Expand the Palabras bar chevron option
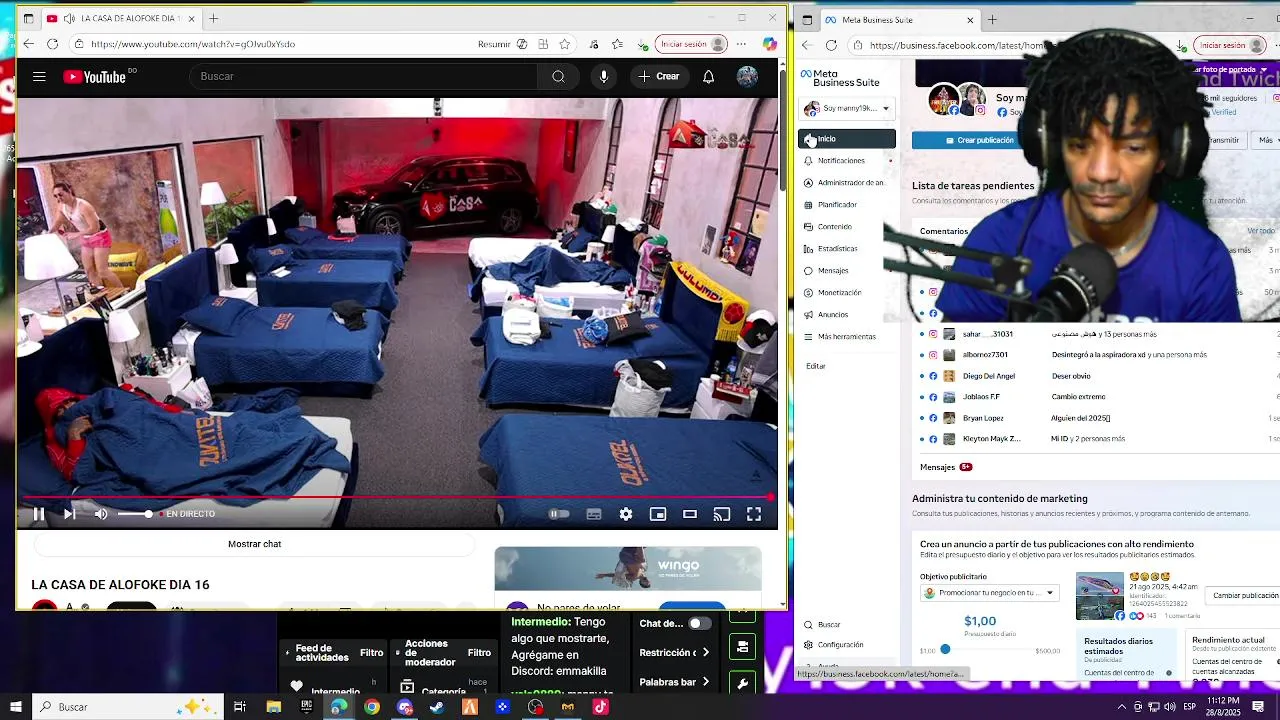1280x720 pixels. [706, 682]
